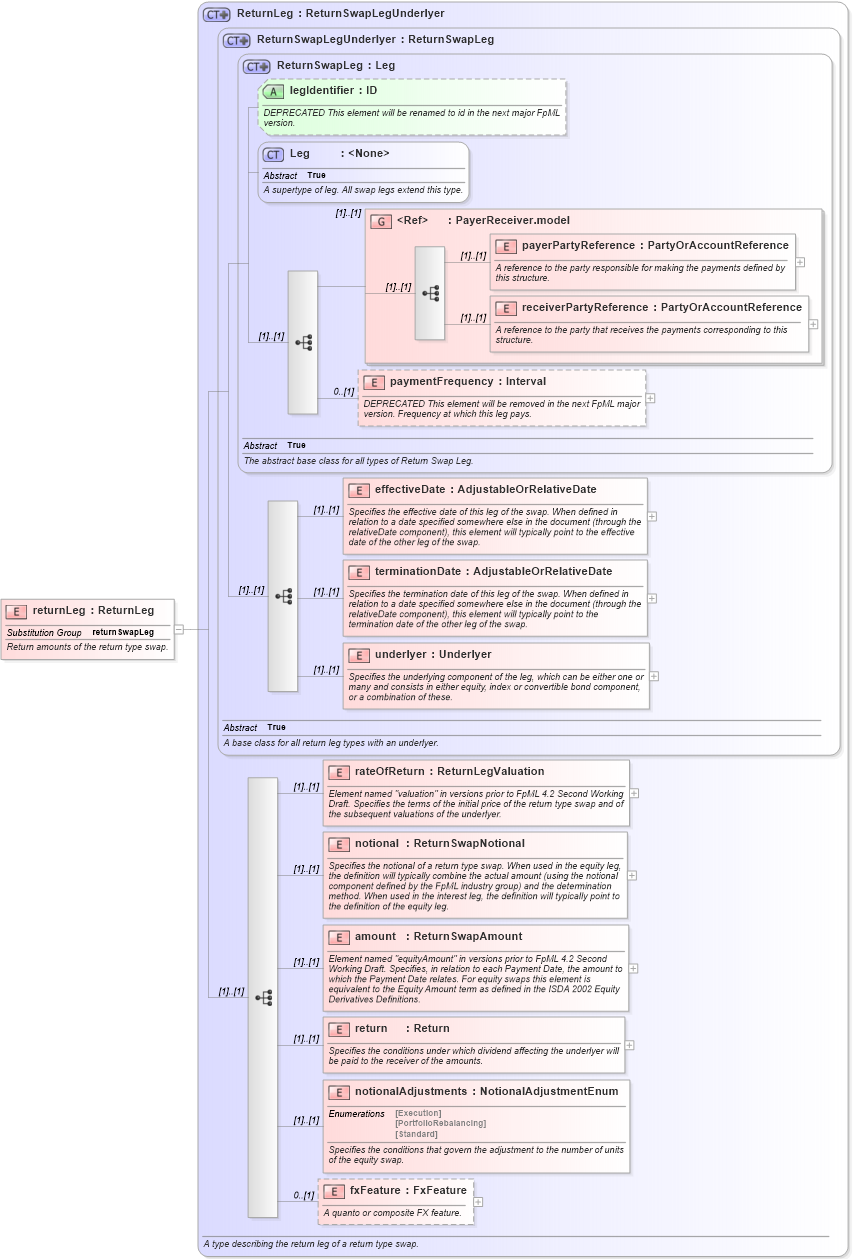
Task: Click the rateOfReturn element icon
Action: 337,772
